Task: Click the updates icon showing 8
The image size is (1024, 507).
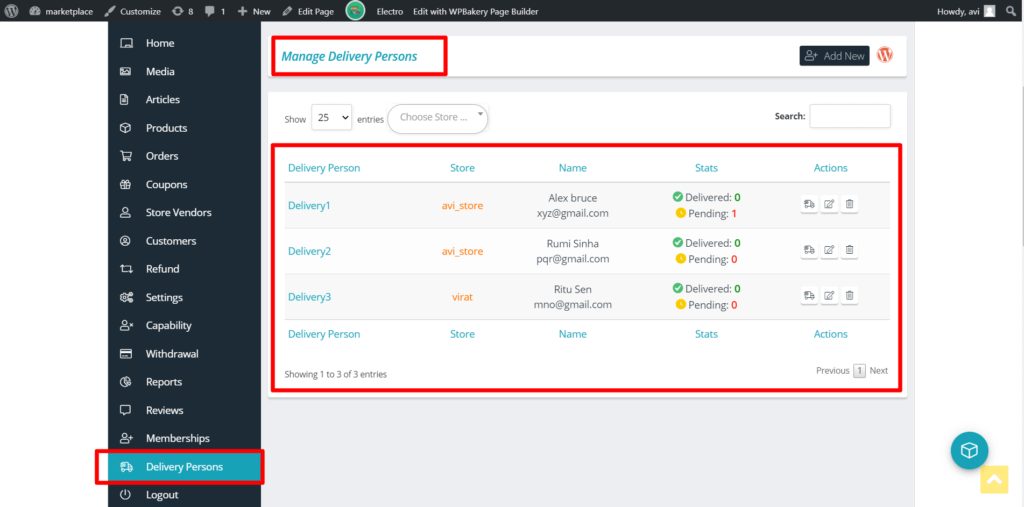Action: [182, 11]
